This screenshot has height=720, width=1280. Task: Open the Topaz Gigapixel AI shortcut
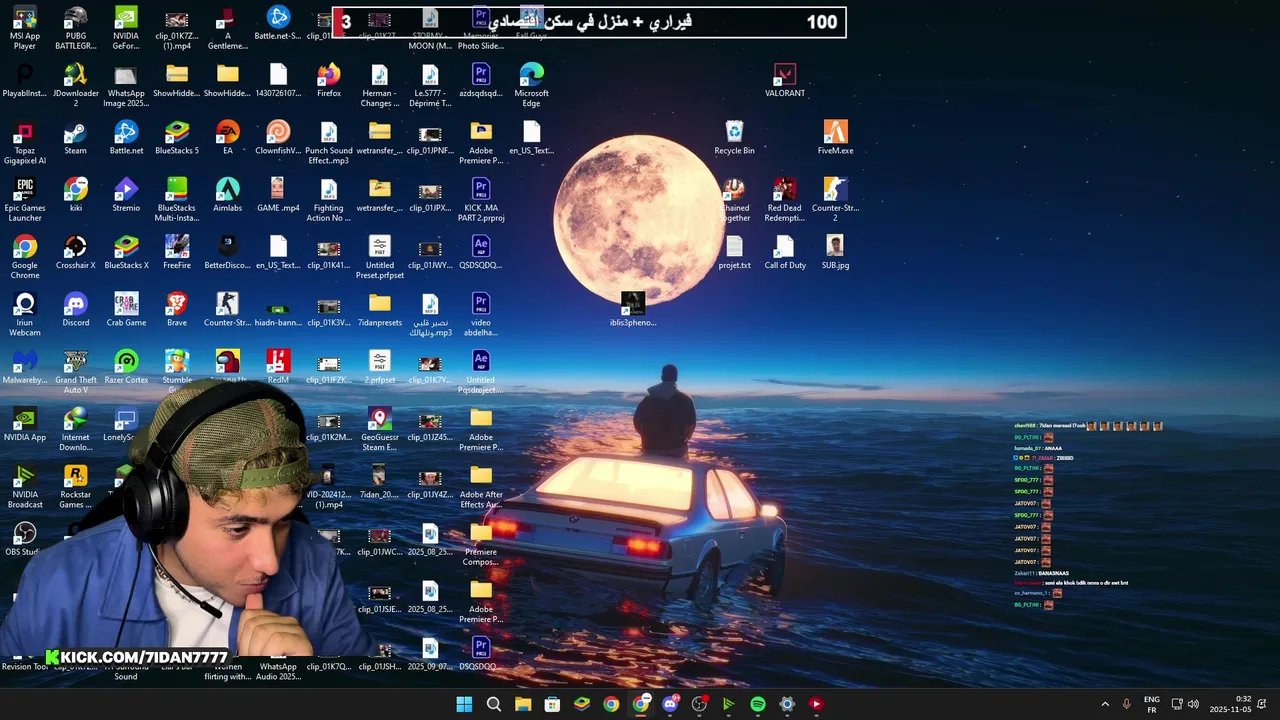pos(25,143)
